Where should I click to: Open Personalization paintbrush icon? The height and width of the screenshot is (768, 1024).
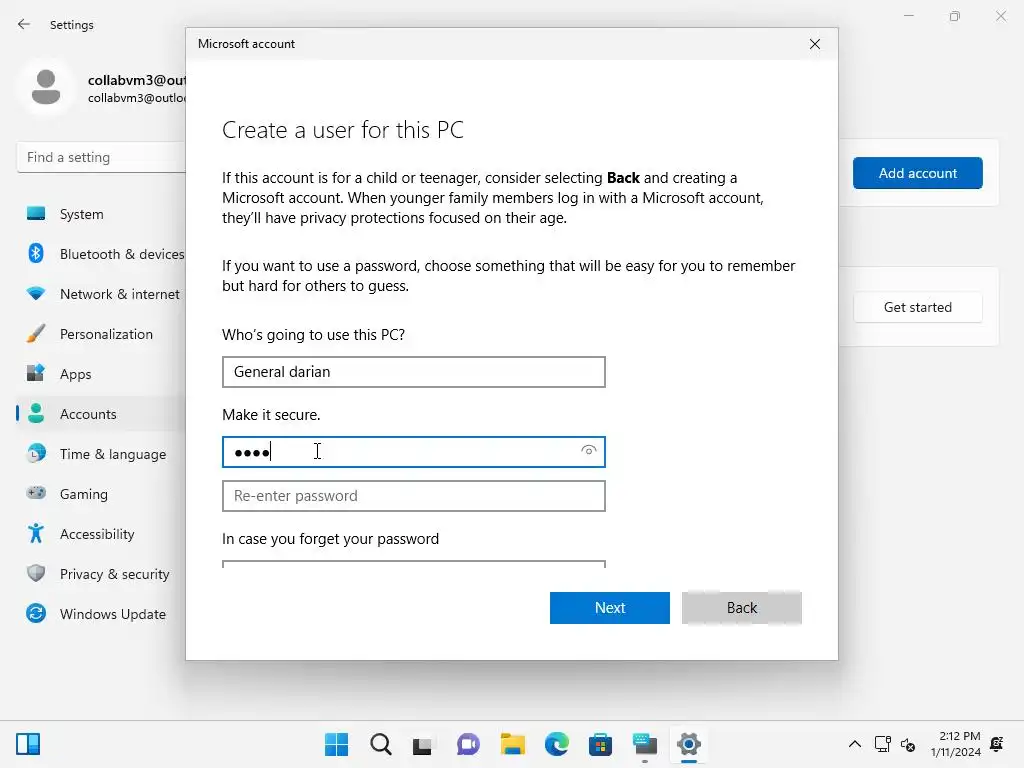tap(36, 334)
